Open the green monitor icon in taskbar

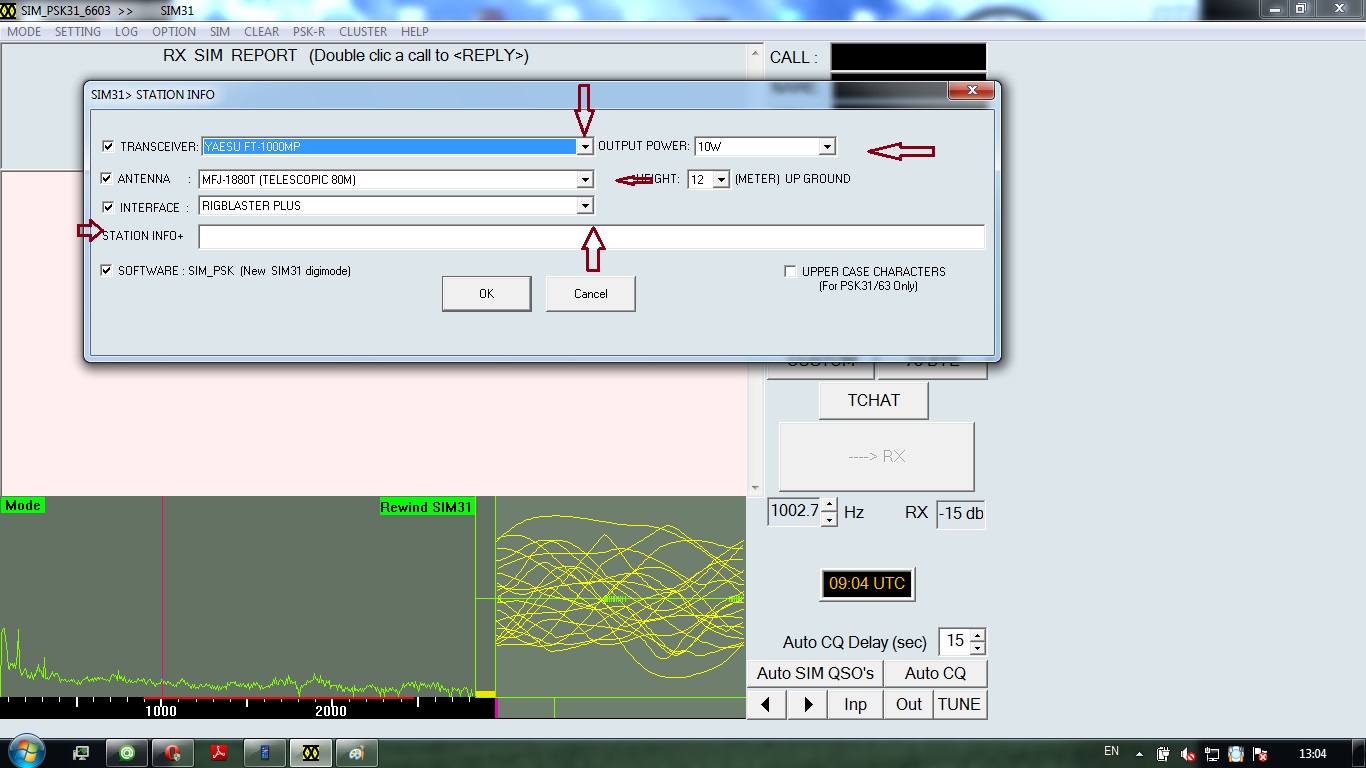[x=81, y=753]
